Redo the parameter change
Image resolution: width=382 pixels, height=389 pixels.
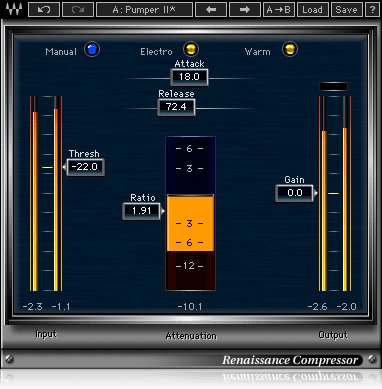click(x=78, y=10)
